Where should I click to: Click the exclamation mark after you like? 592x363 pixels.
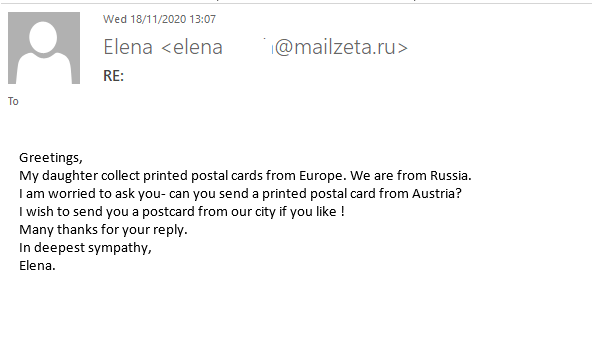342,212
